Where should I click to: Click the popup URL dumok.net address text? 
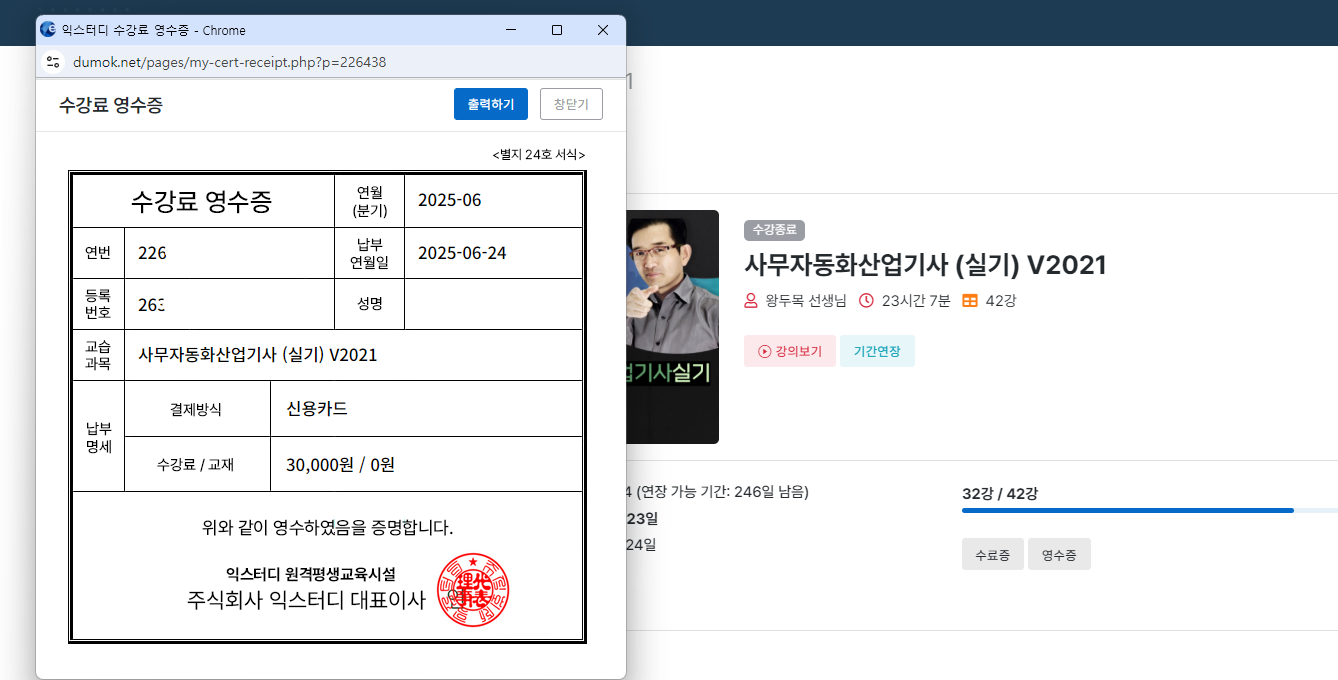pyautogui.click(x=229, y=62)
